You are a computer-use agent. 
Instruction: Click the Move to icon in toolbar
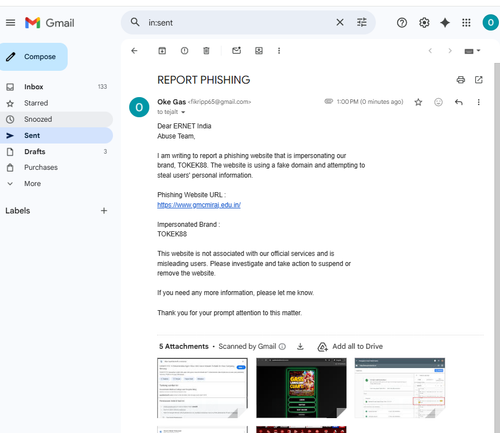[259, 51]
